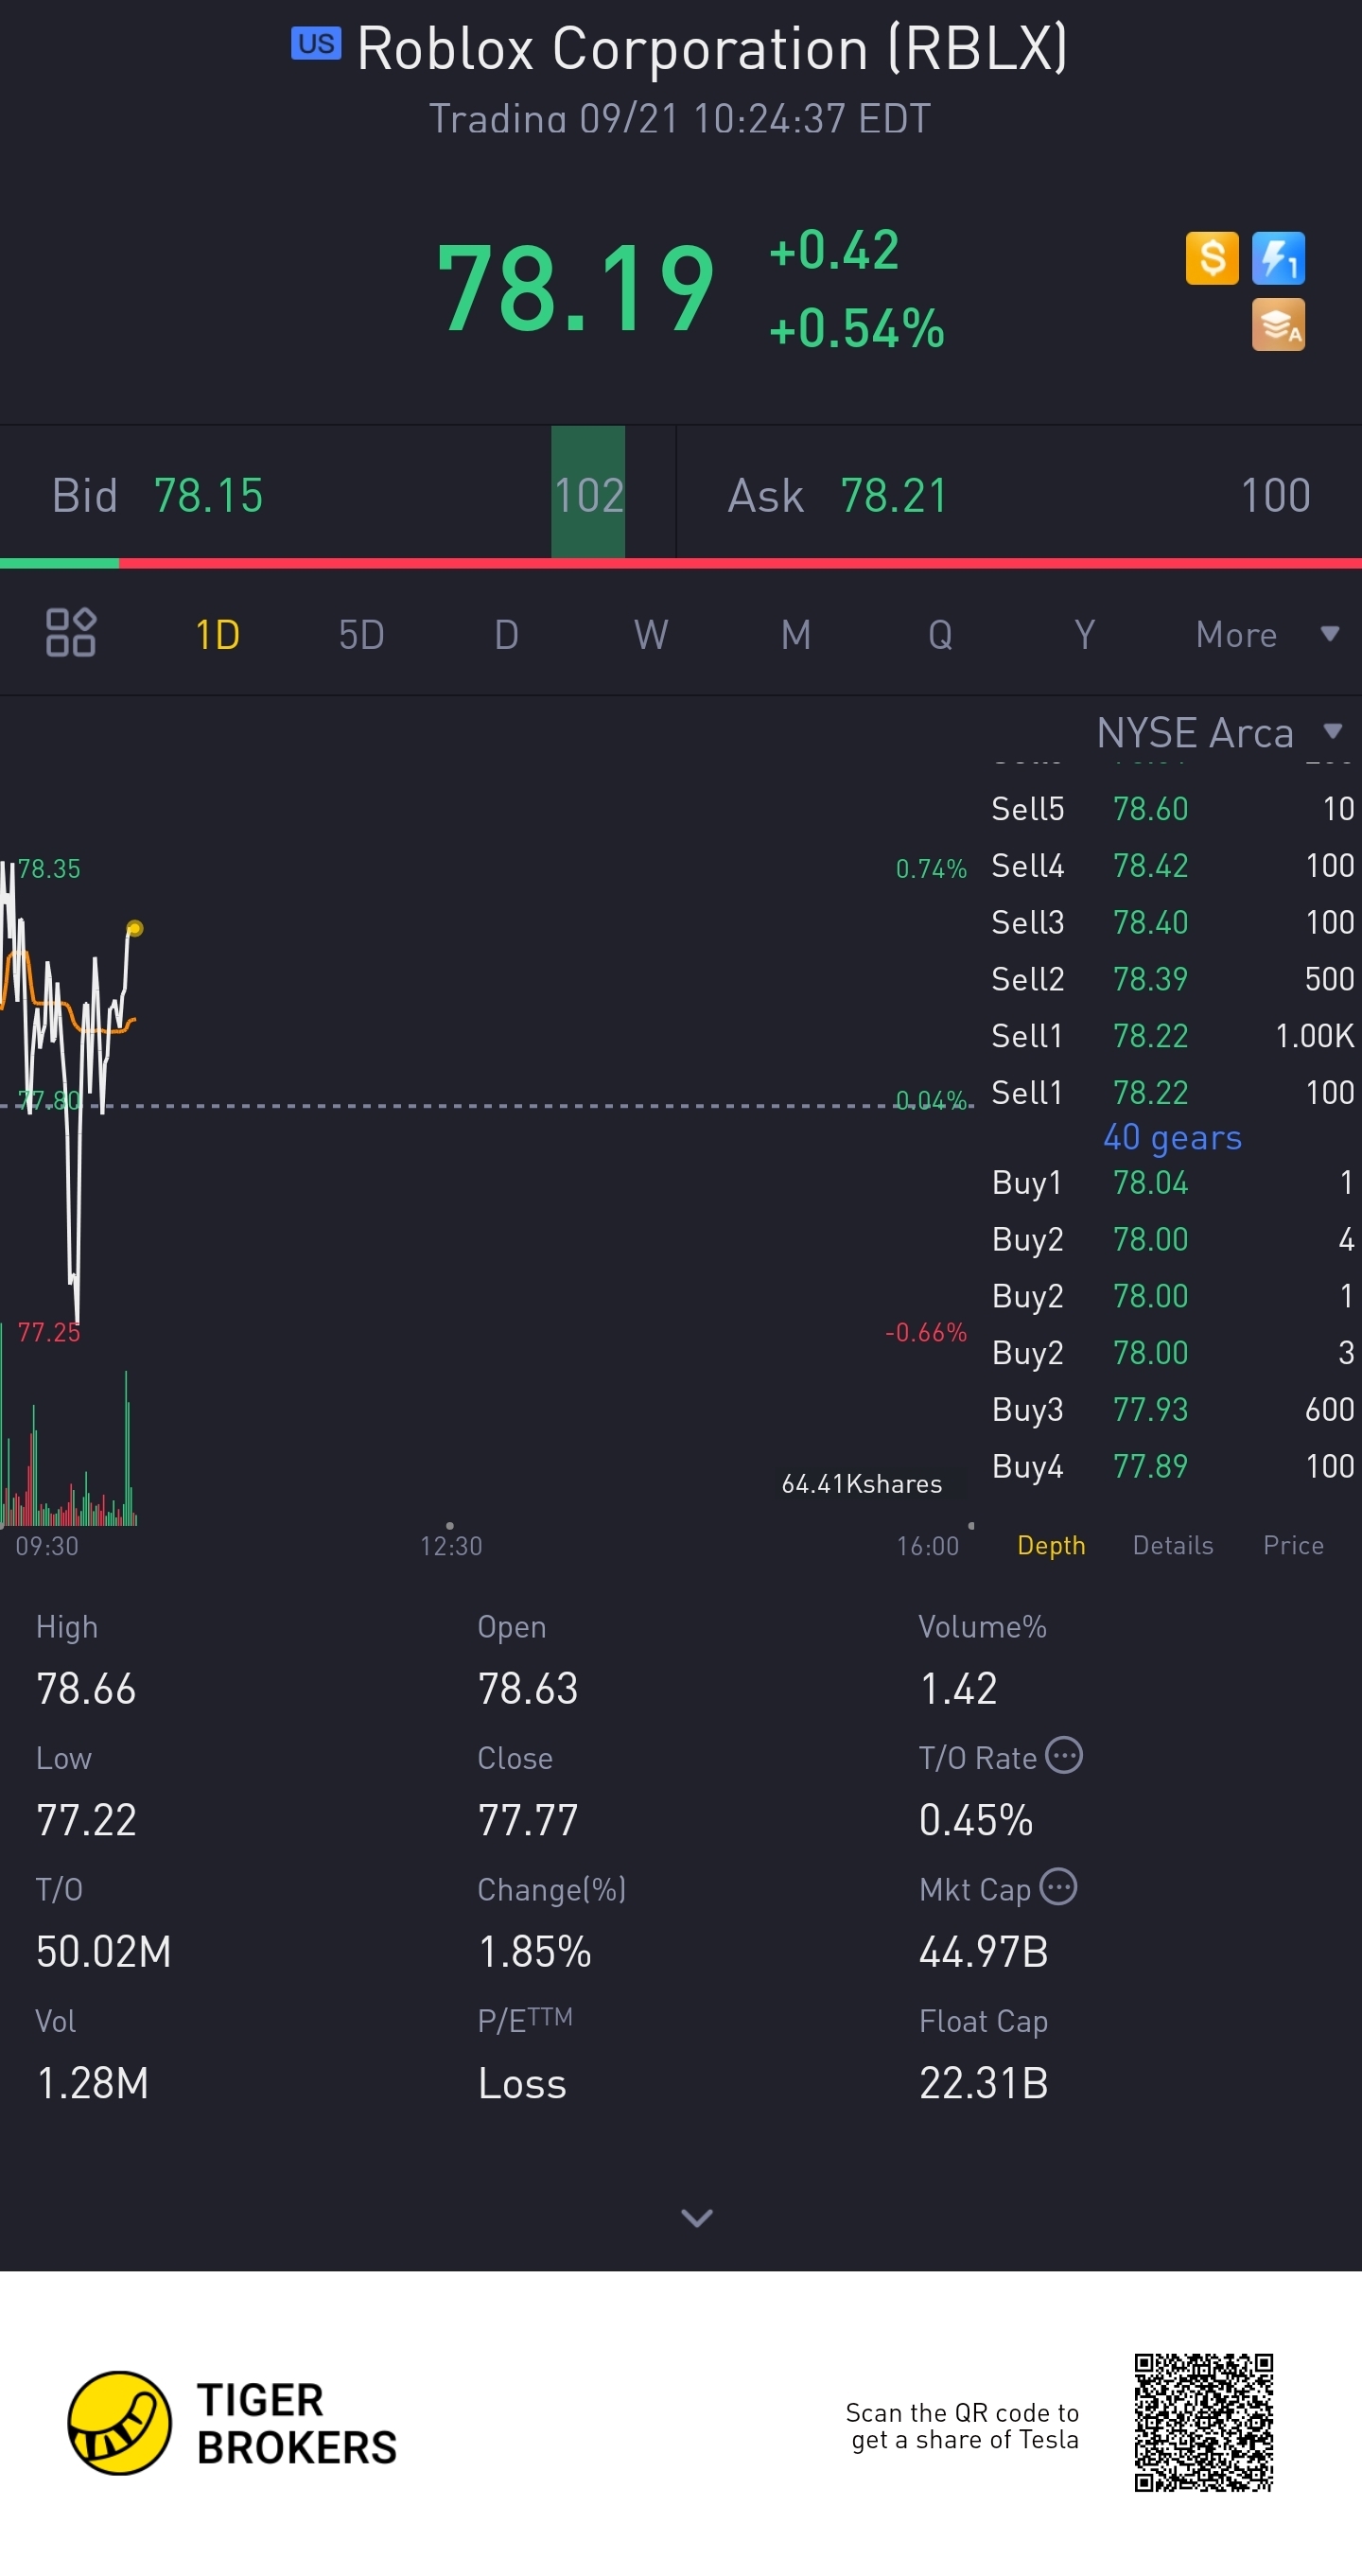Tap the Tesla share QR code

[x=1203, y=2423]
